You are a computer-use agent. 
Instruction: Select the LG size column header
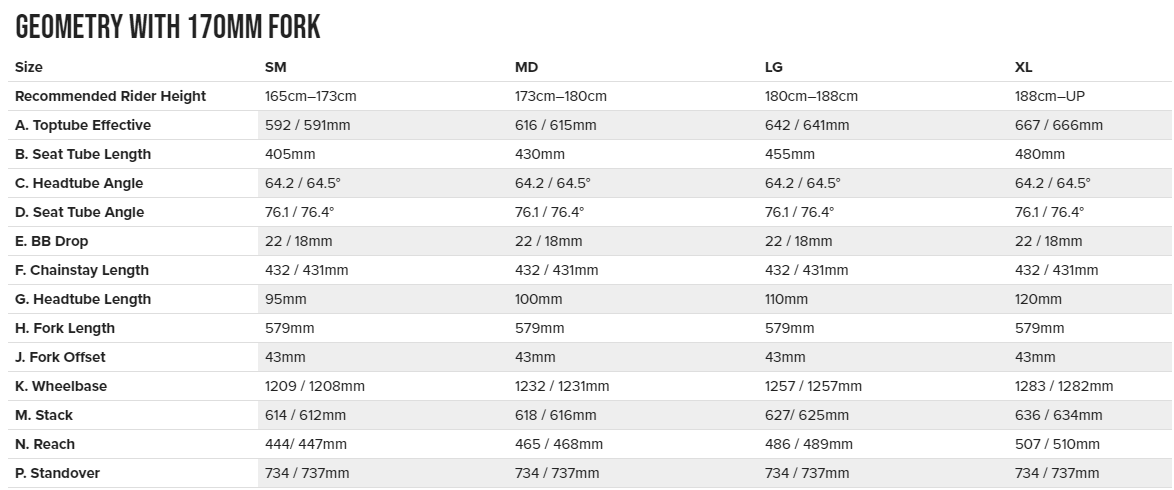(x=774, y=67)
